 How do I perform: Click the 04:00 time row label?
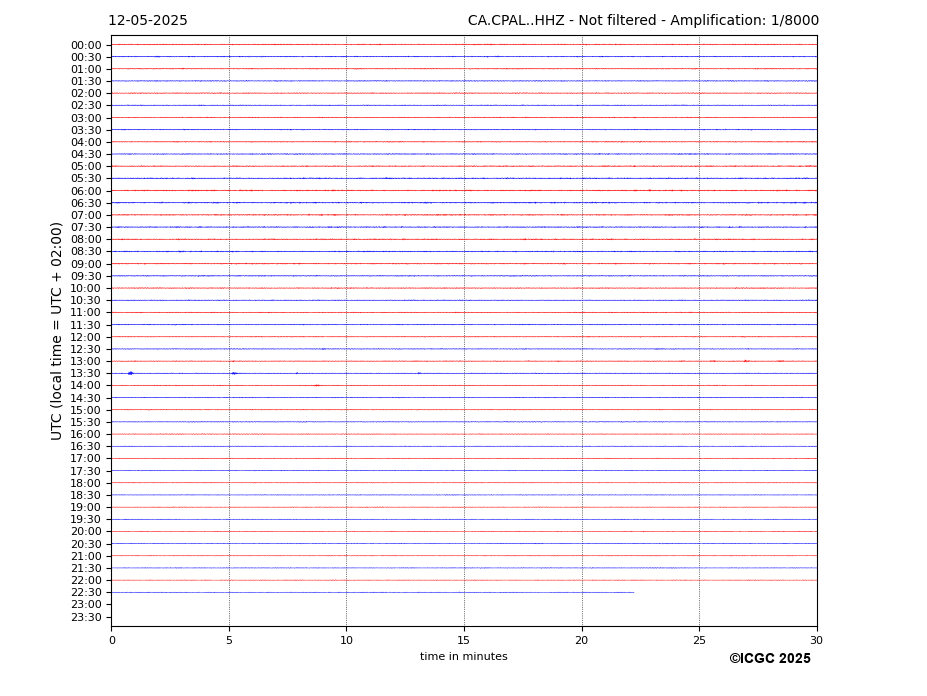click(86, 143)
